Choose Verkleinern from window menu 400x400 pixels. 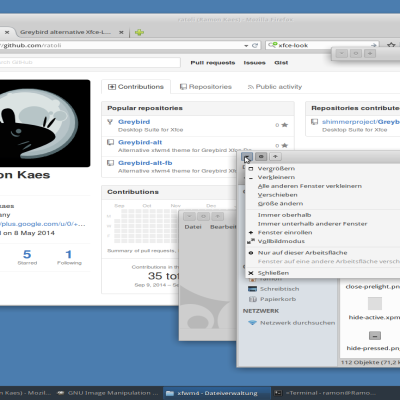[322, 177]
